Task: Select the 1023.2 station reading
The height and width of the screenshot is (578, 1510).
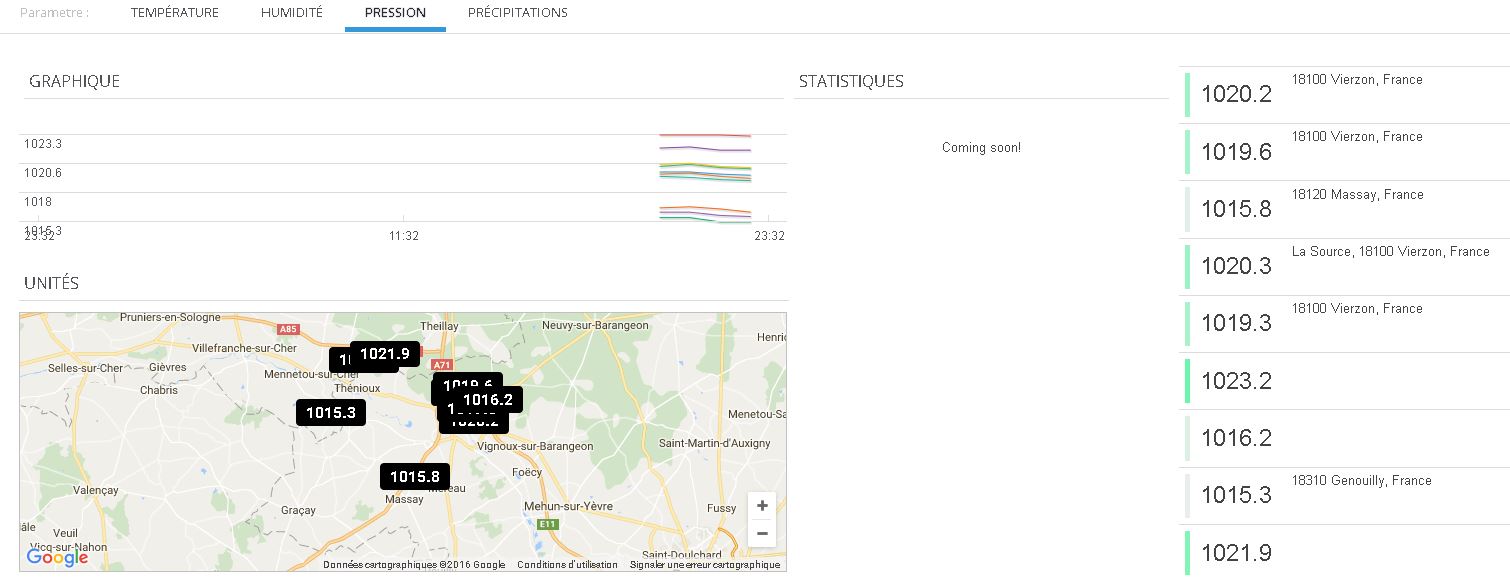Action: coord(1236,381)
